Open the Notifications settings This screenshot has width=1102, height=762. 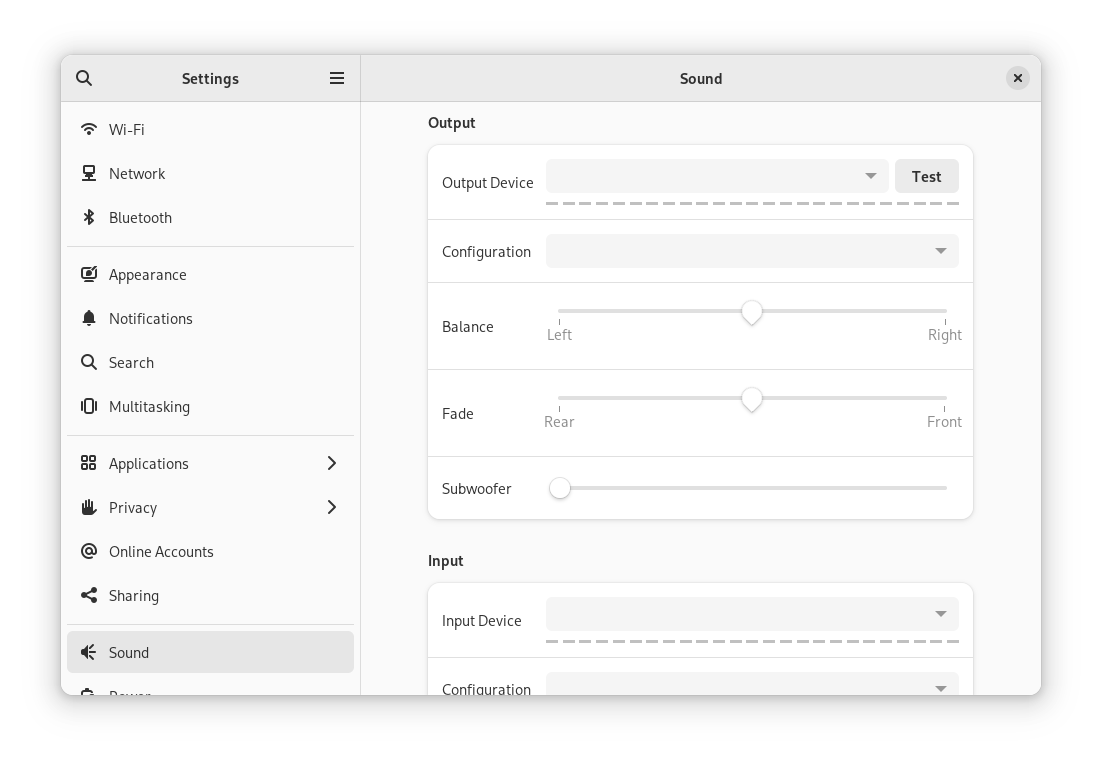click(x=210, y=318)
